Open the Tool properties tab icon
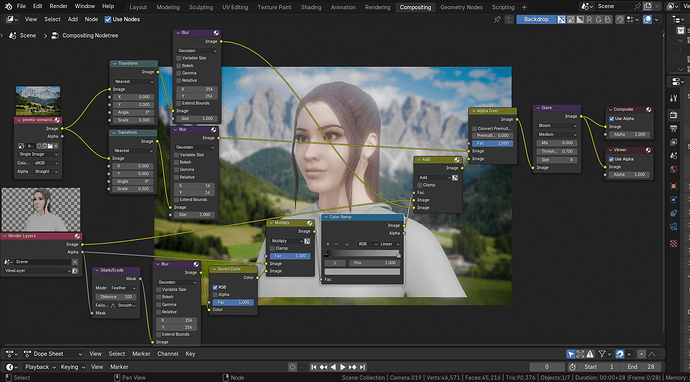The height and width of the screenshot is (382, 690). click(x=673, y=98)
